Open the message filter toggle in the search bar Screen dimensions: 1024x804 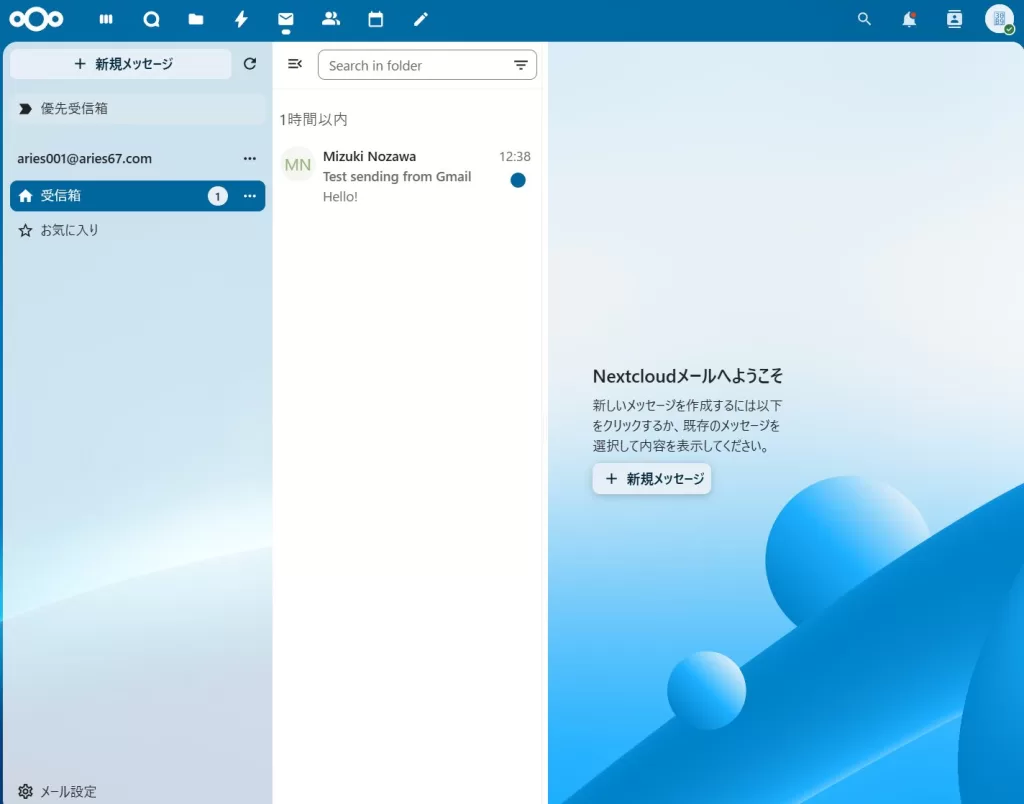[521, 64]
